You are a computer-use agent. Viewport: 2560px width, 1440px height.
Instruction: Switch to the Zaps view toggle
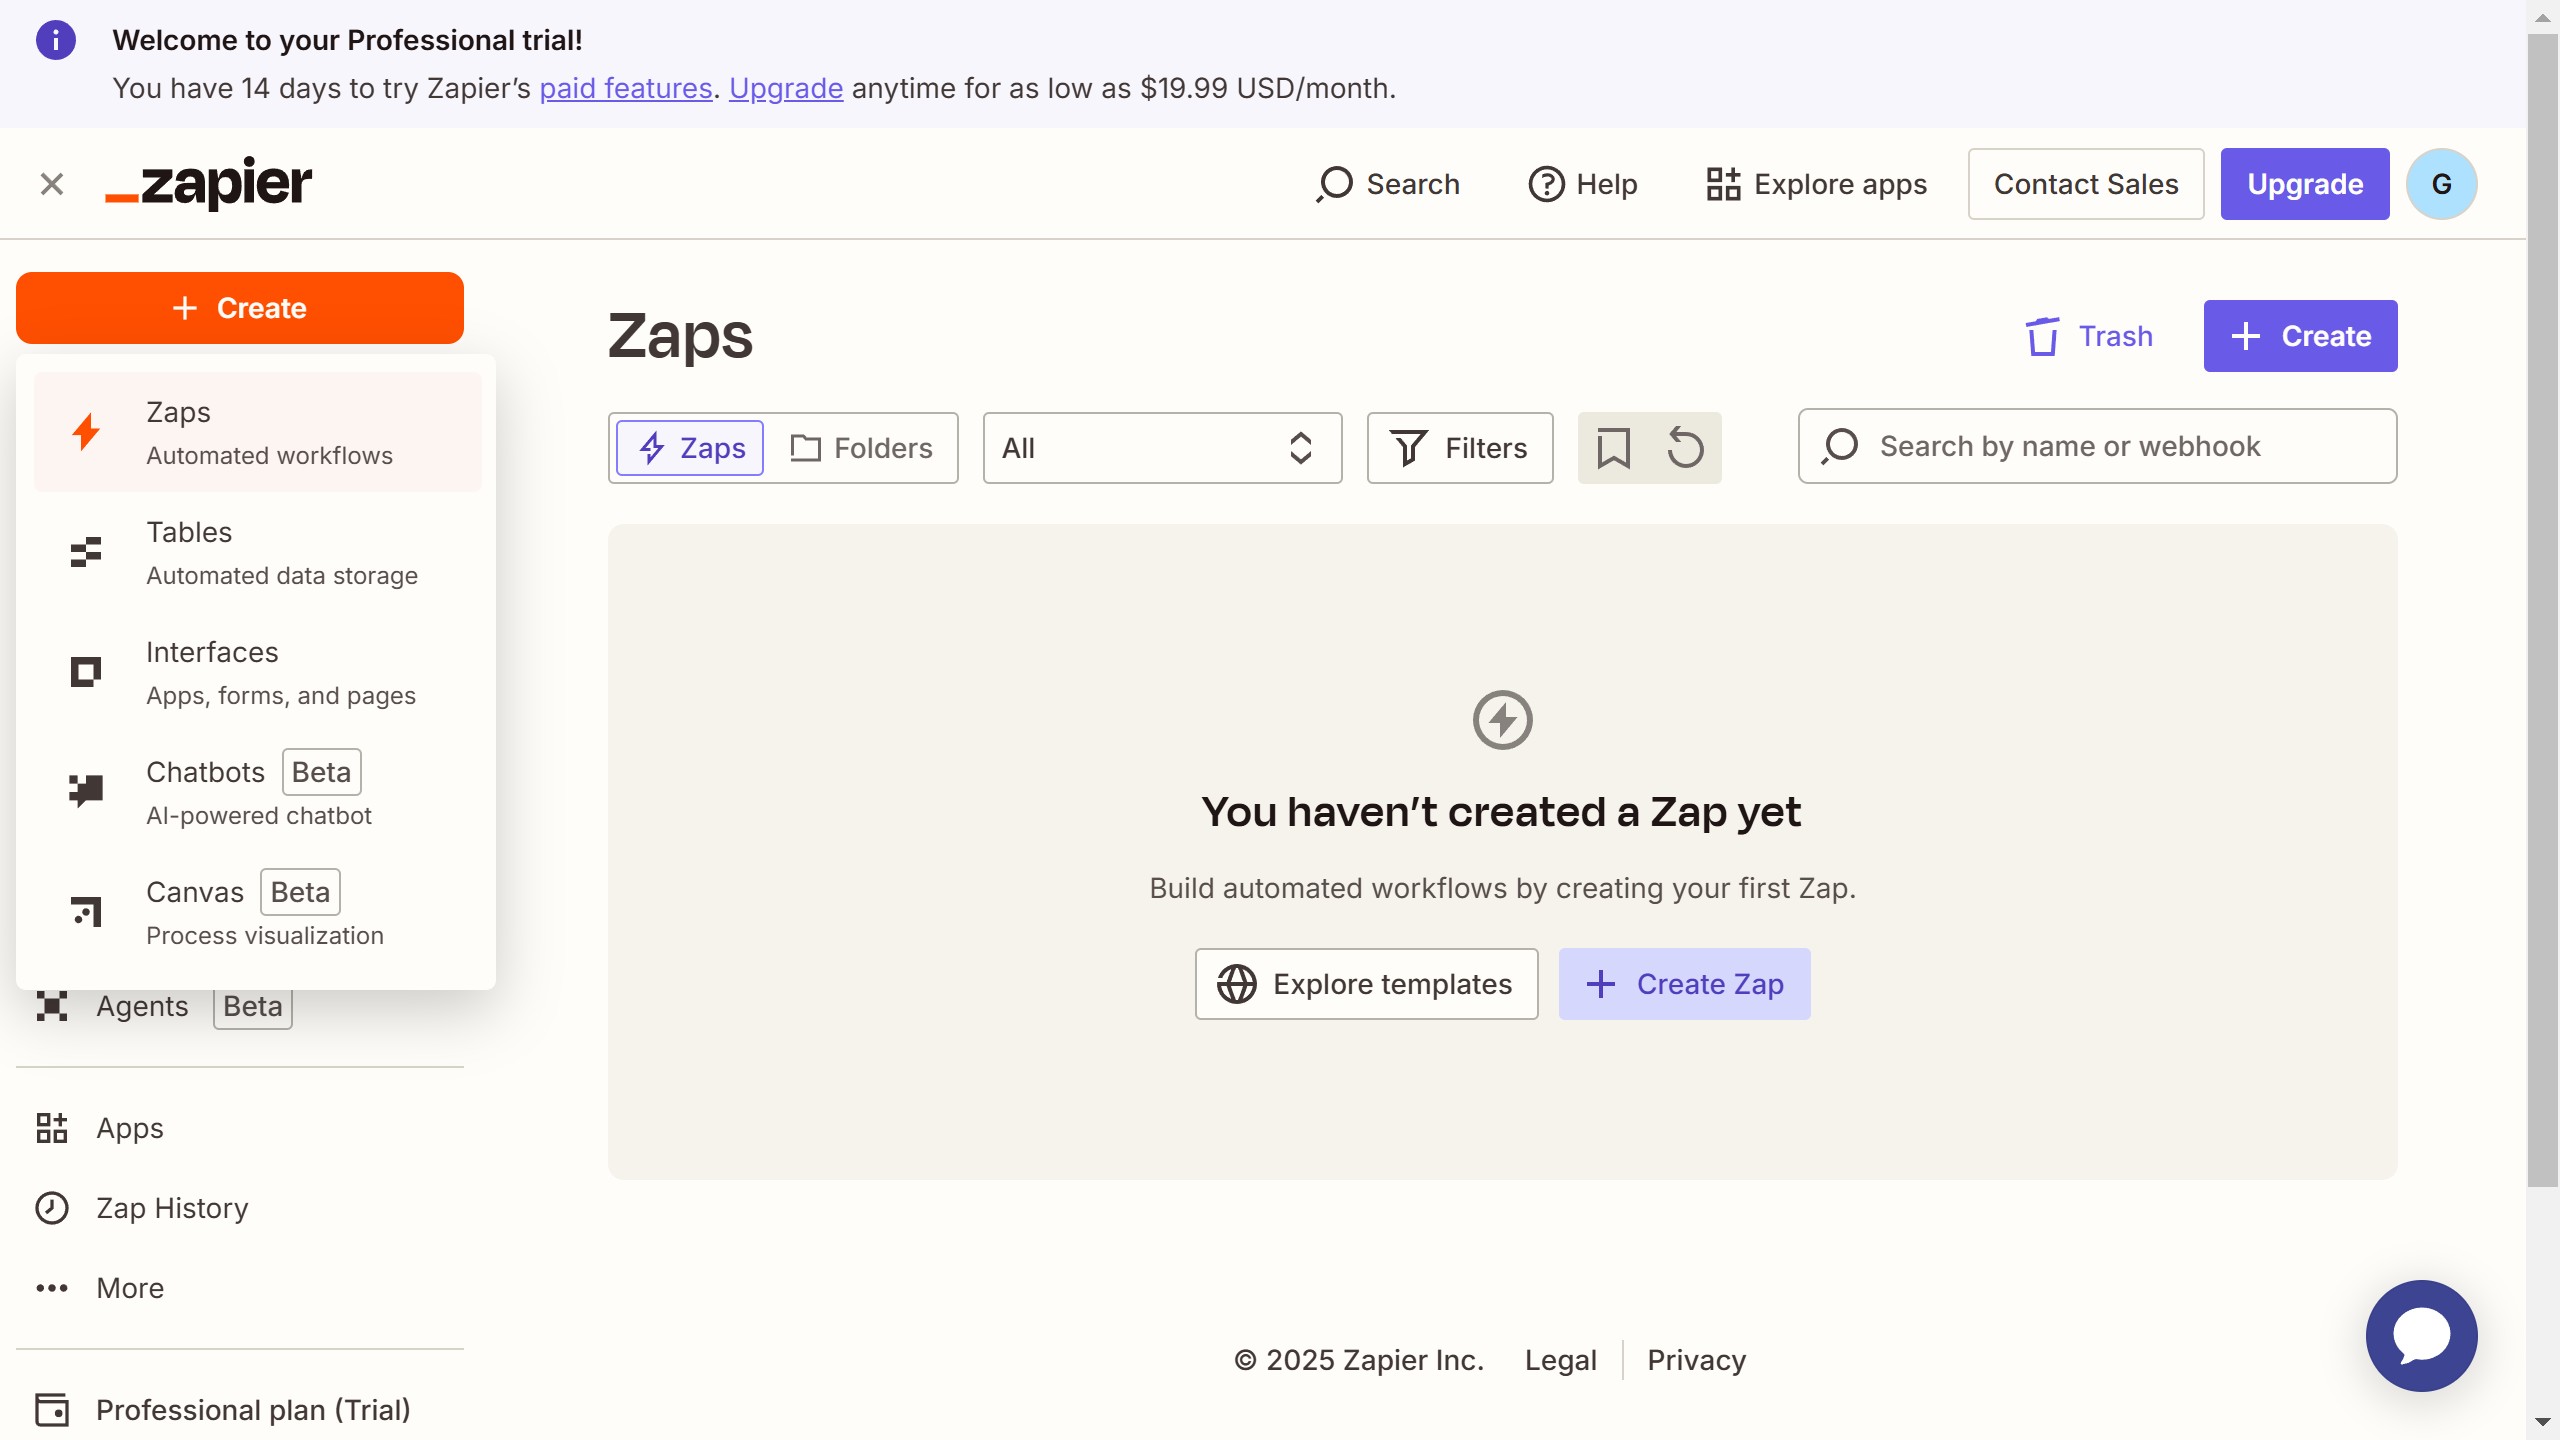[691, 448]
